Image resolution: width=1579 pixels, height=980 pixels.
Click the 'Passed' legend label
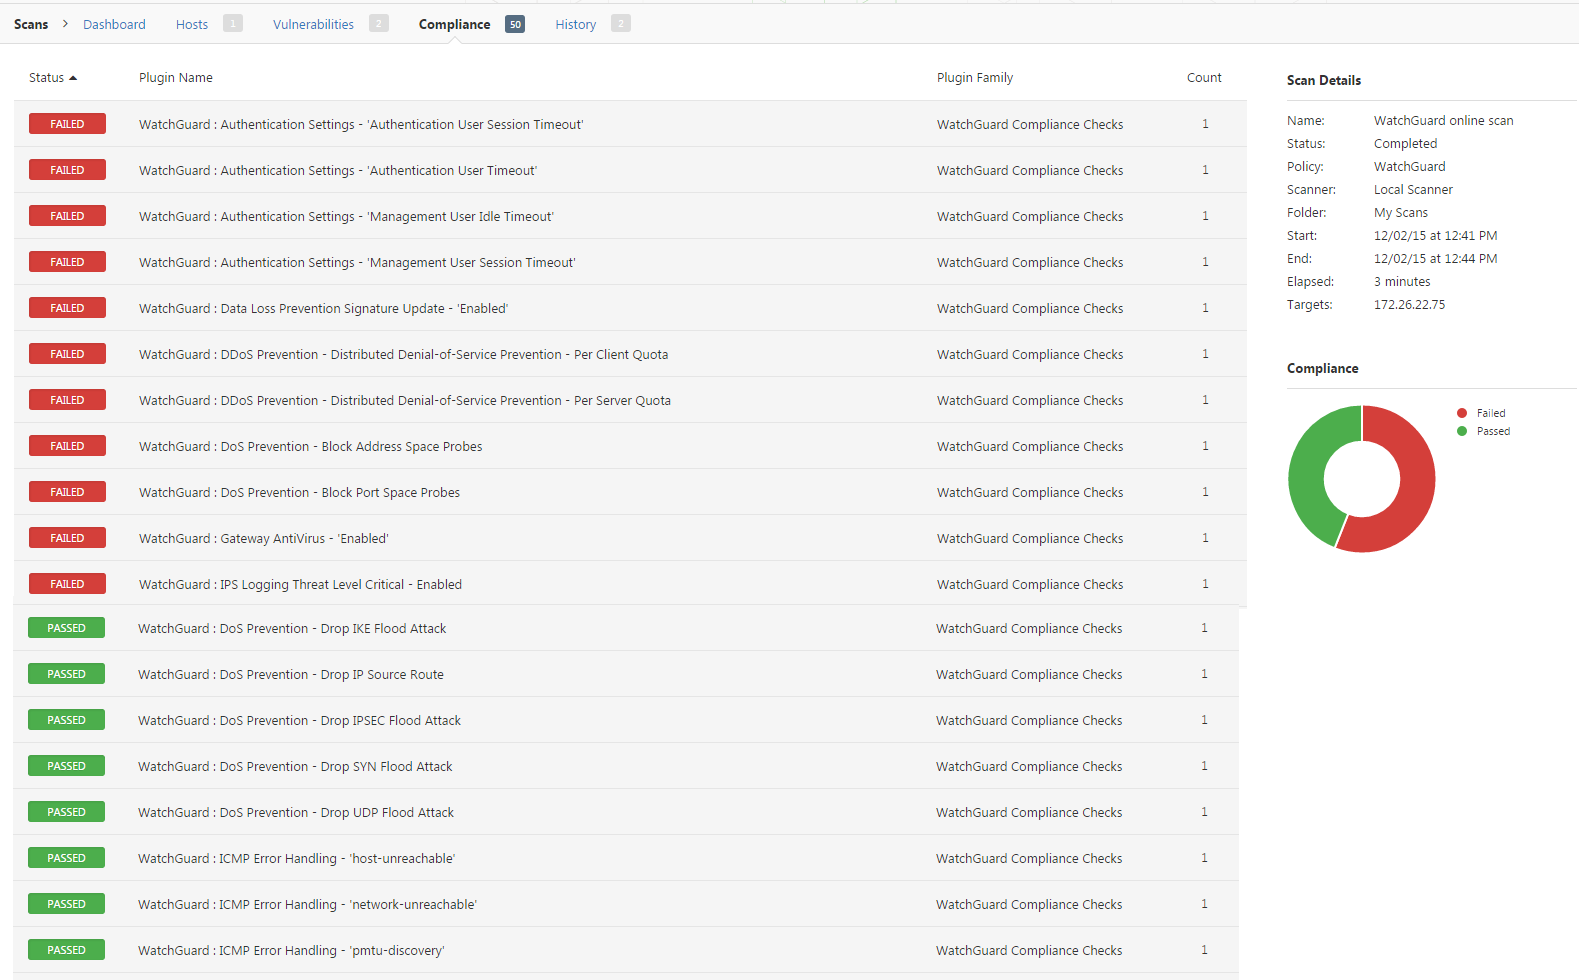[x=1494, y=431]
